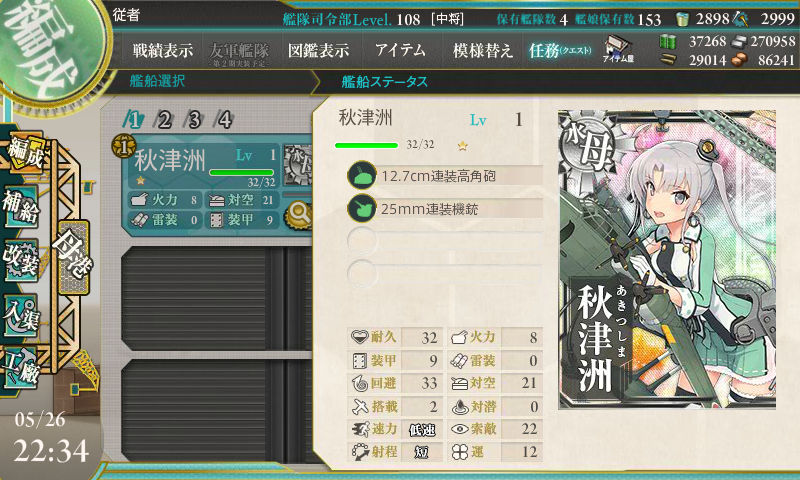This screenshot has width=800, height=480.
Task: Click 秋津洲 green HP bar in status
Action: [x=366, y=145]
